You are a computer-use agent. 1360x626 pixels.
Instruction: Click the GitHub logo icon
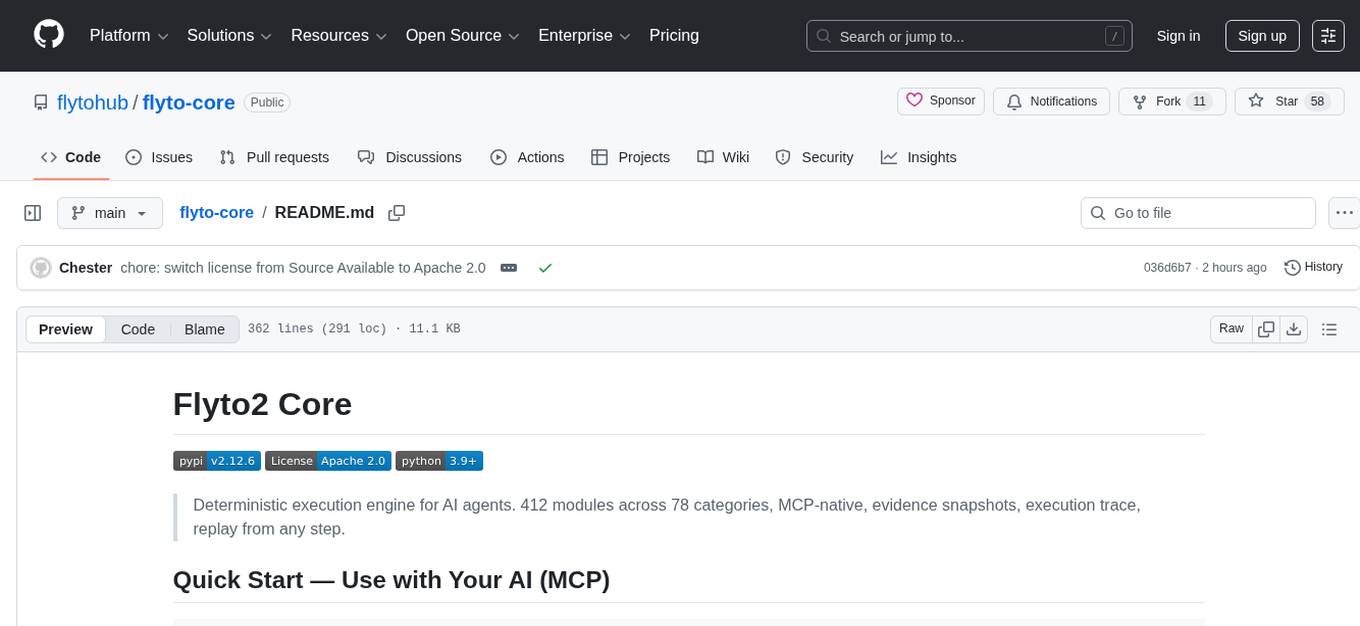coord(49,35)
